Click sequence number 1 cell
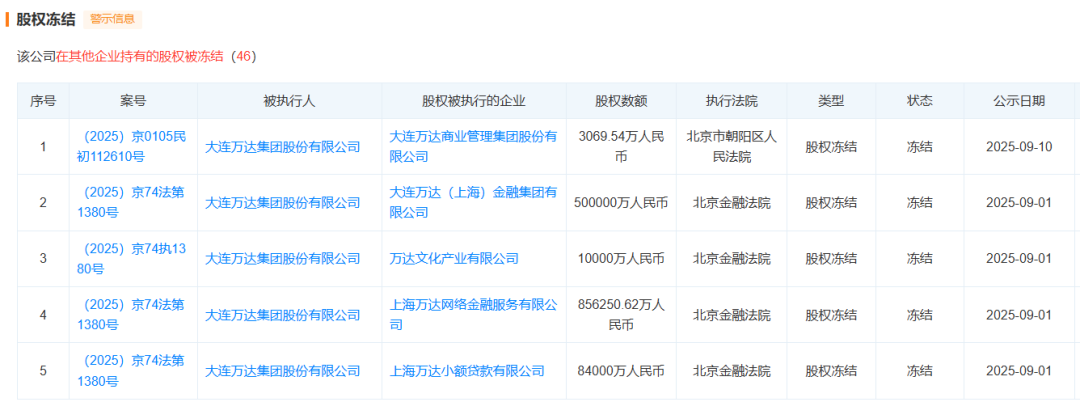This screenshot has width=1080, height=402. pos(43,147)
